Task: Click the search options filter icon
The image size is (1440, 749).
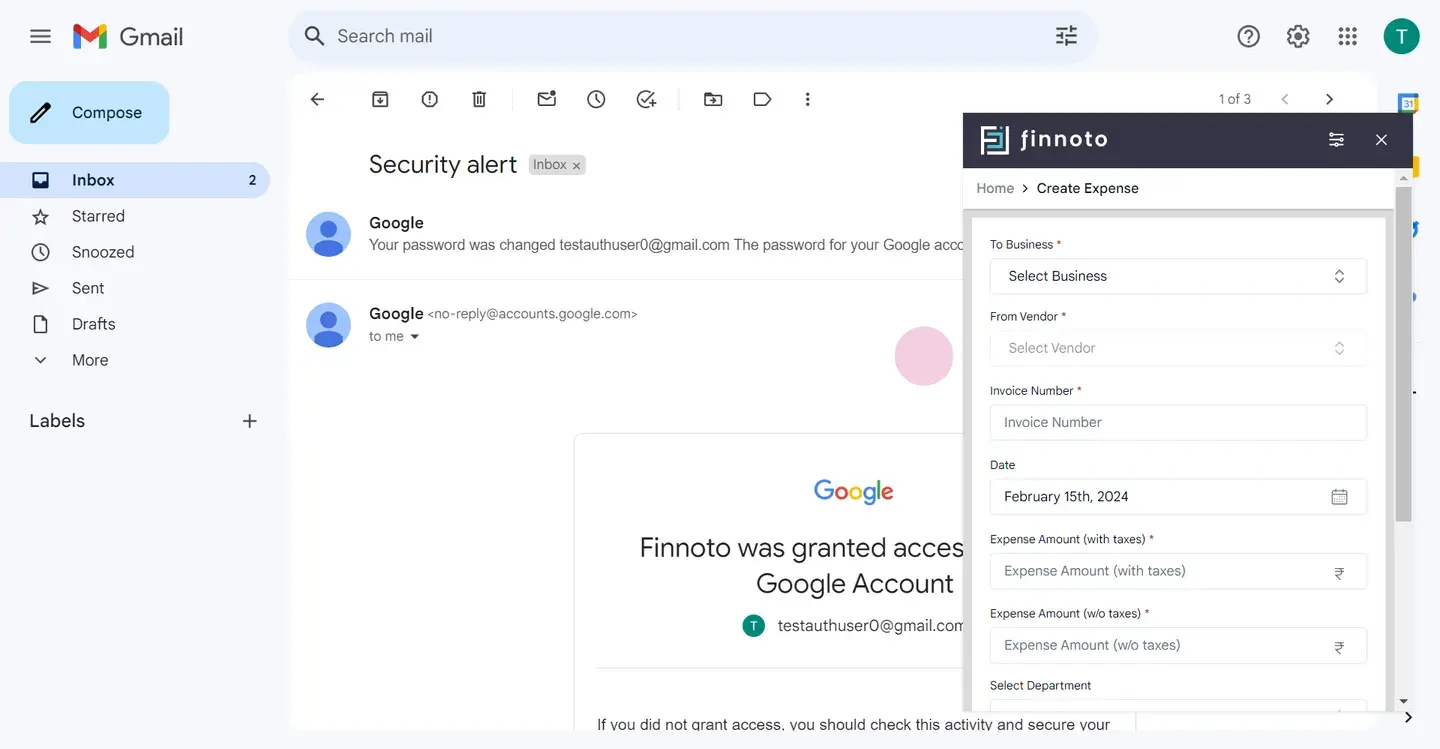Action: coord(1066,36)
